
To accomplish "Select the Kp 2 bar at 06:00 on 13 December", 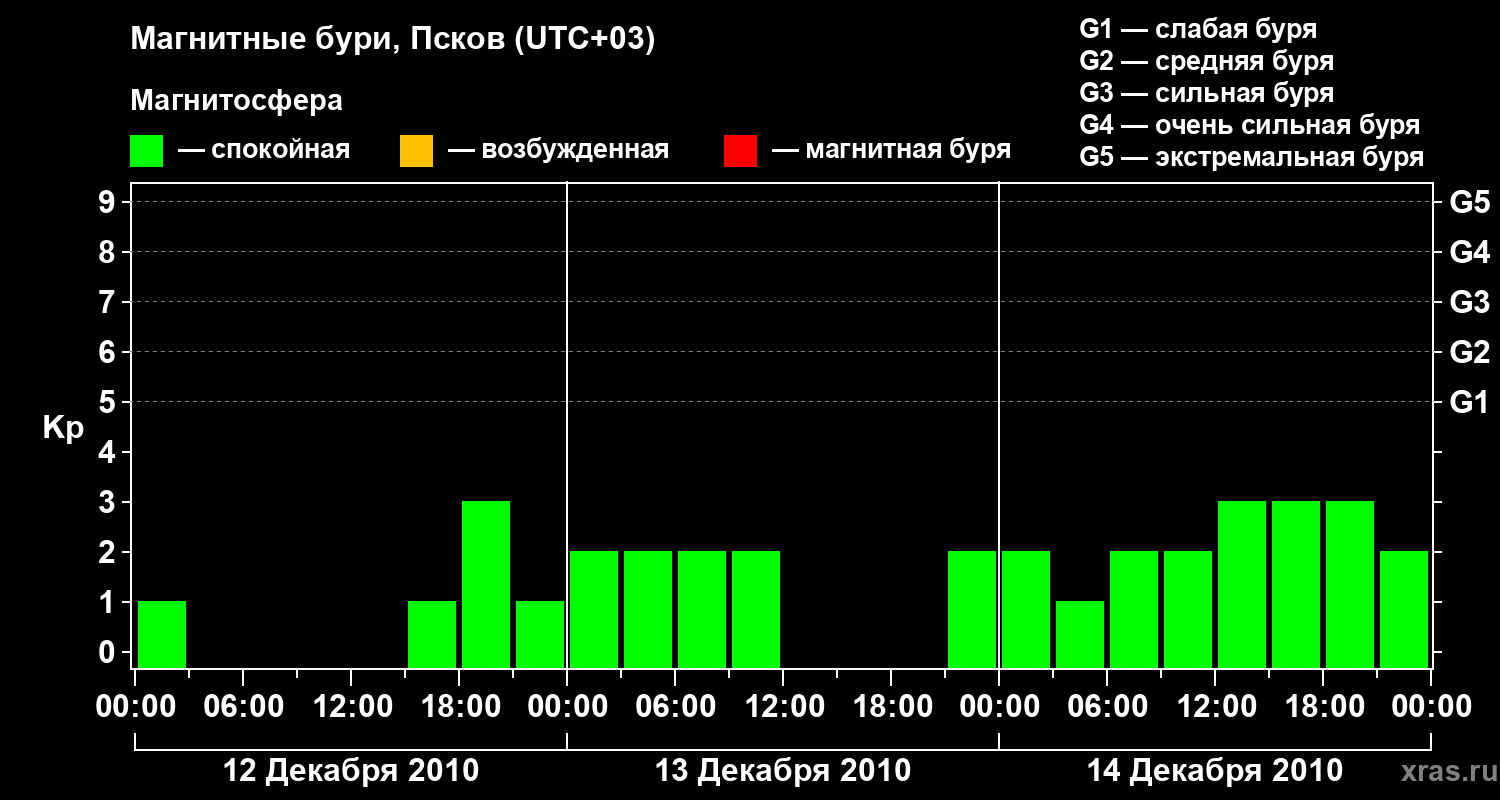I will 702,609.
